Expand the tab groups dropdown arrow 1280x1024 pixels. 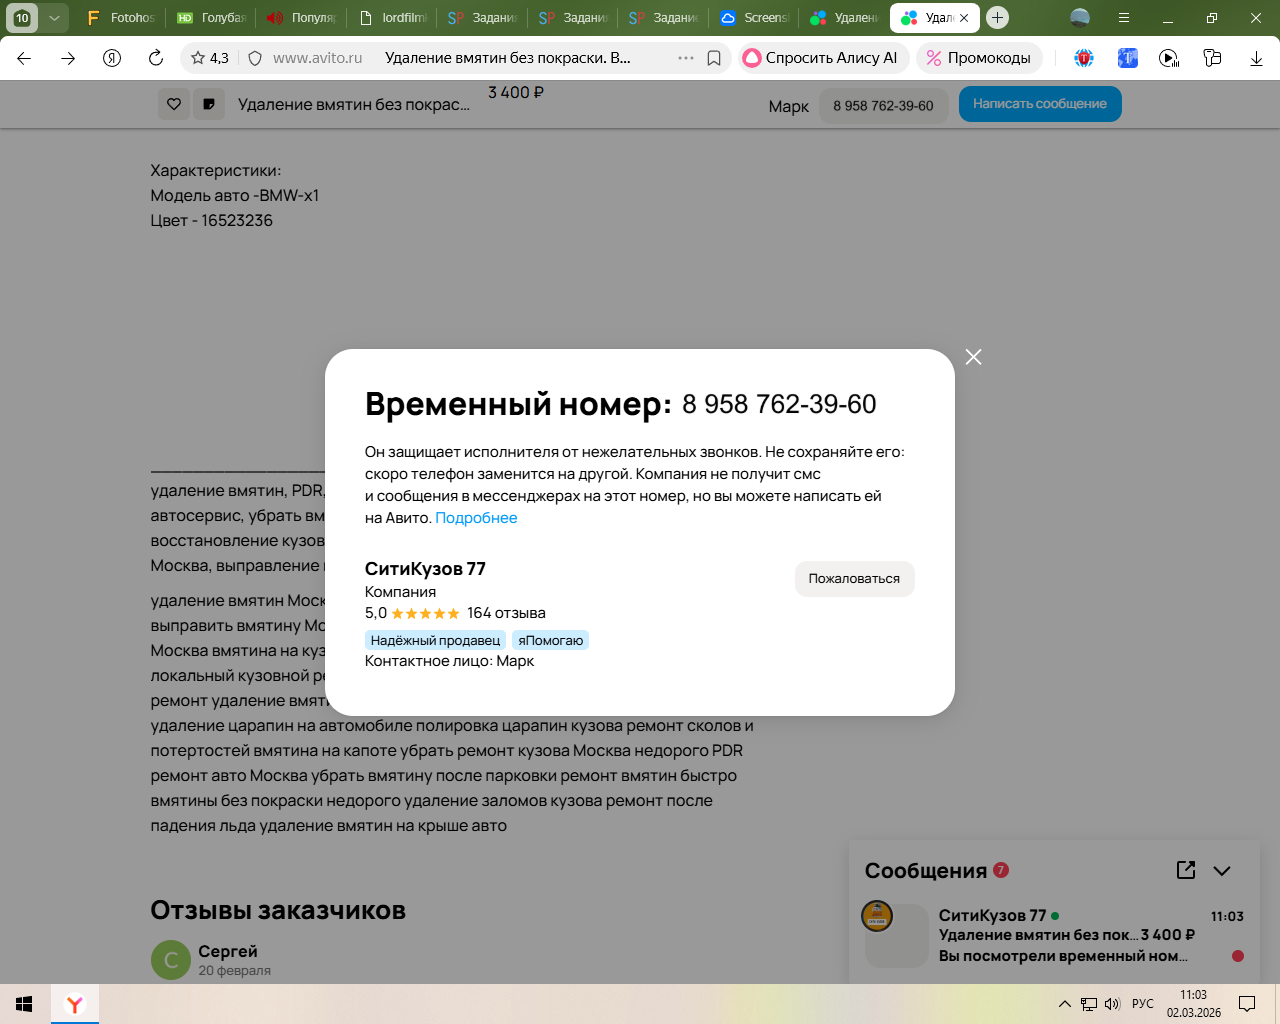coord(54,18)
